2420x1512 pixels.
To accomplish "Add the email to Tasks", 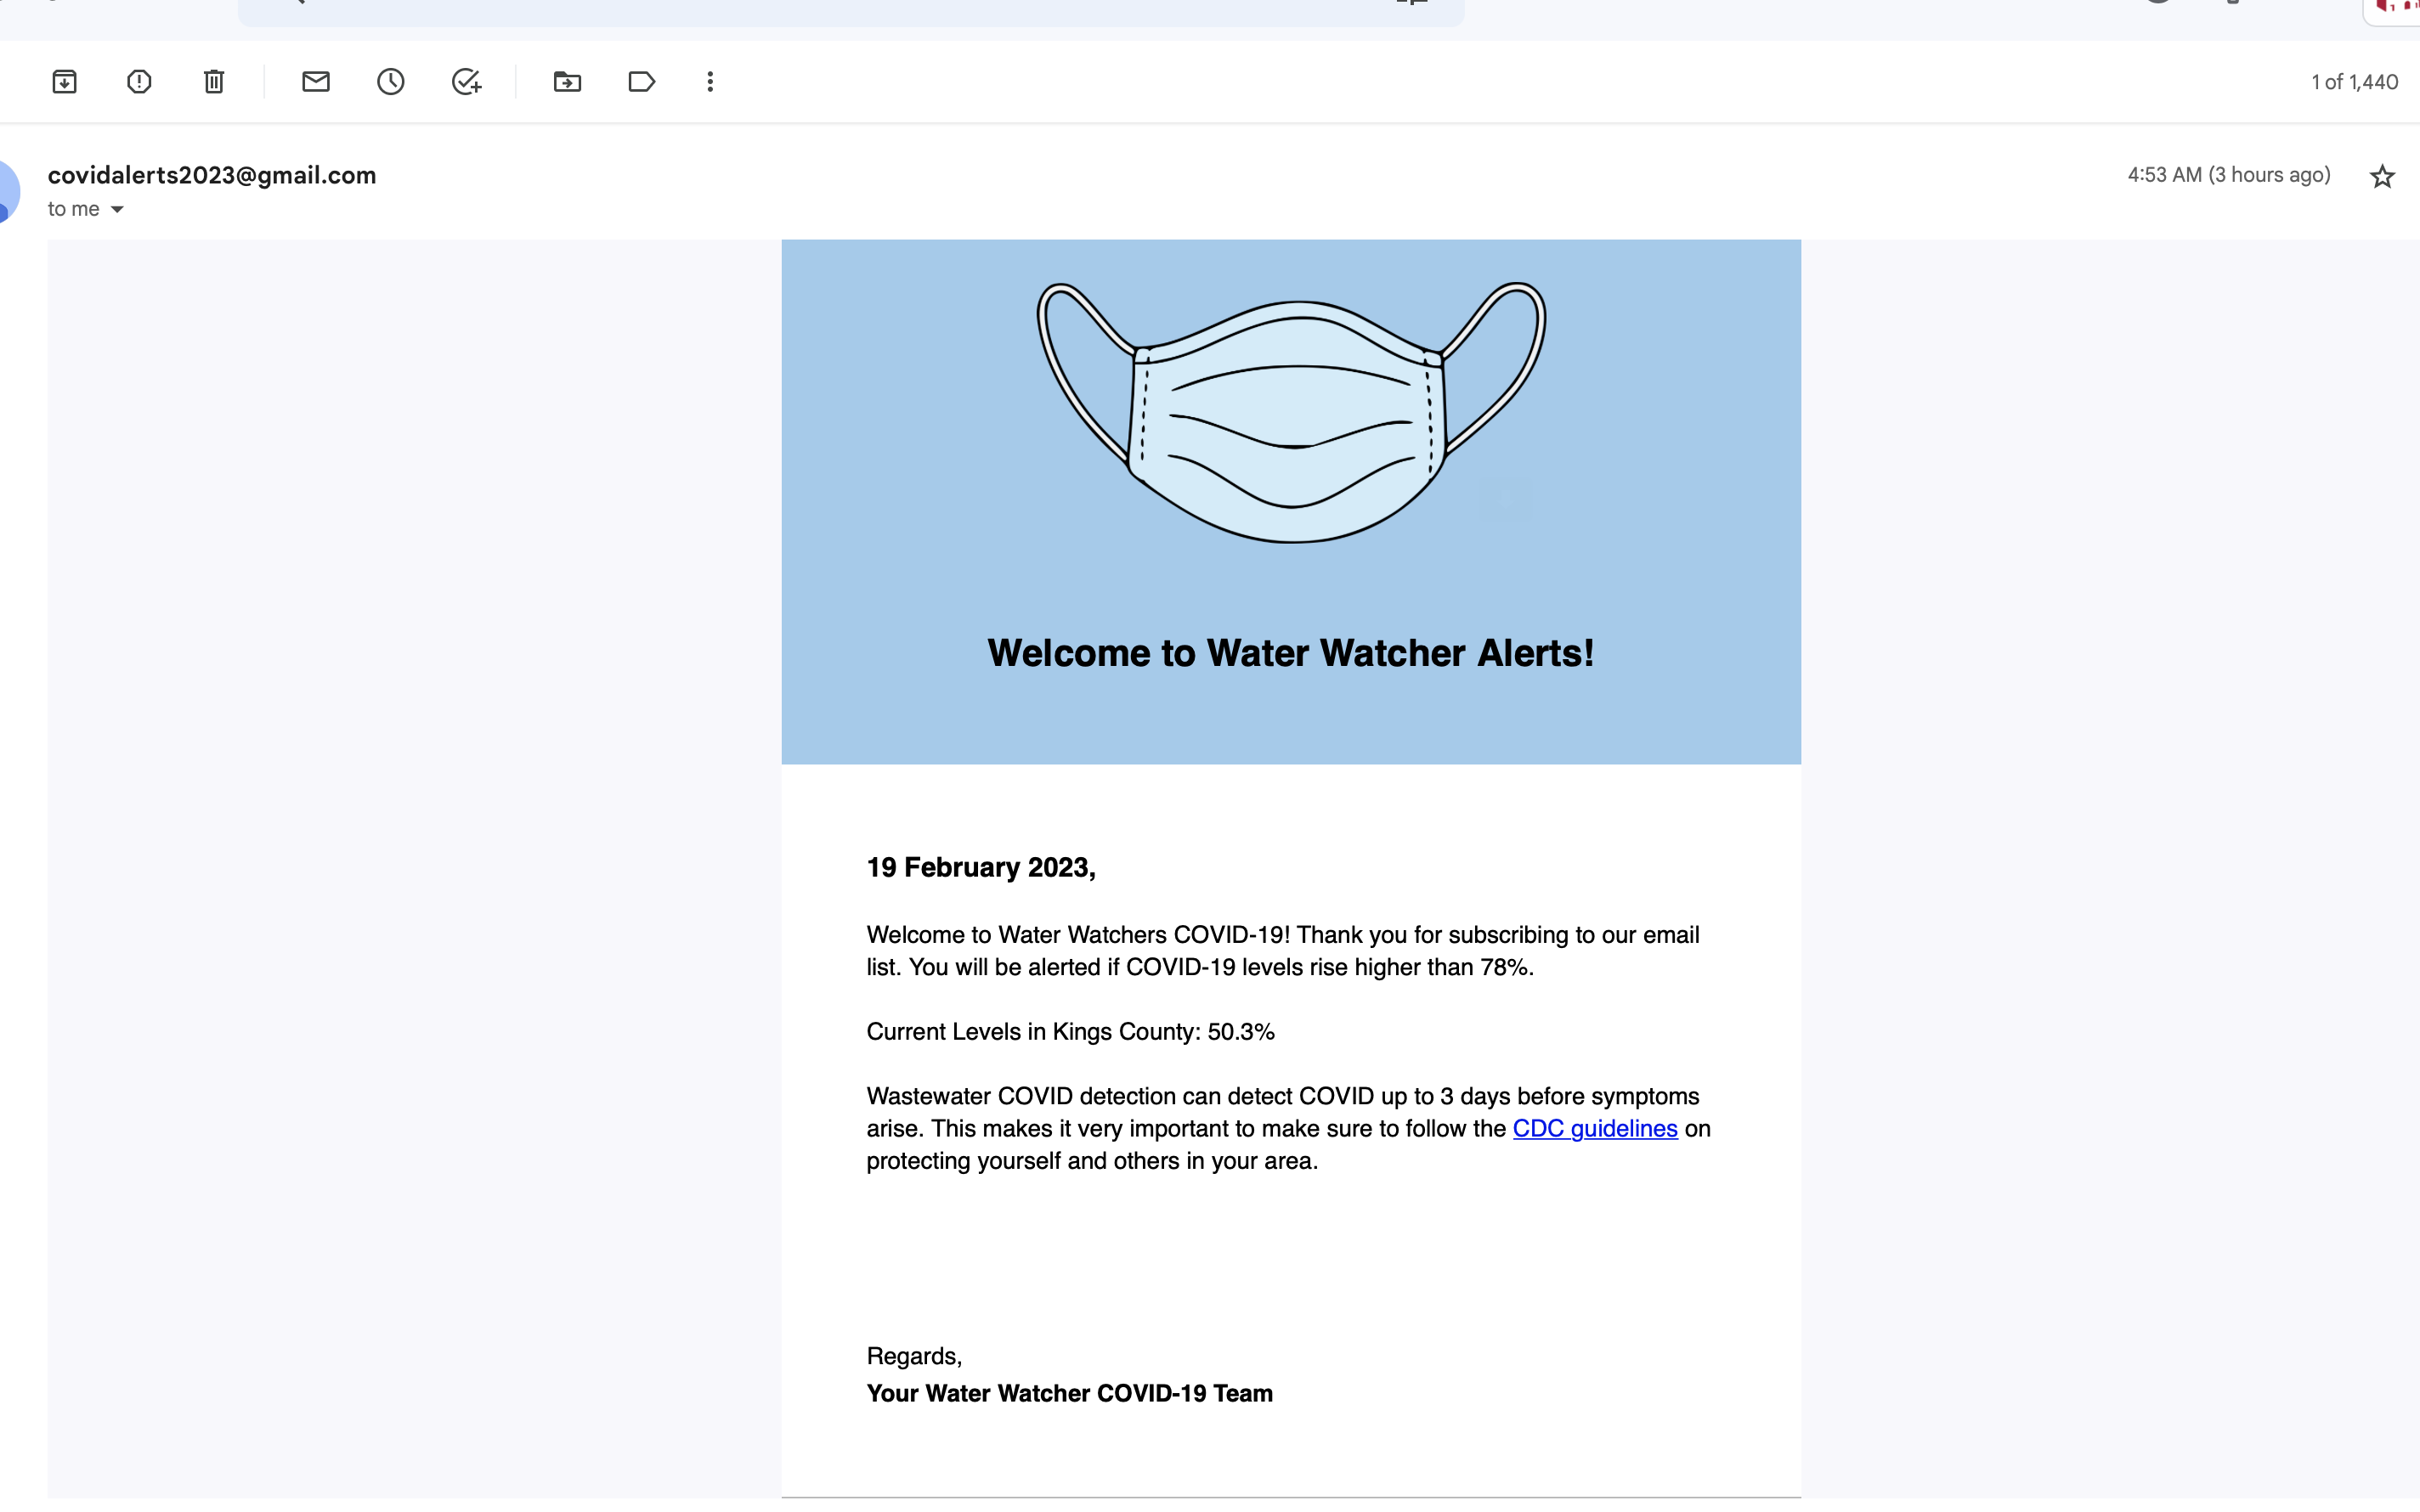I will pos(466,82).
